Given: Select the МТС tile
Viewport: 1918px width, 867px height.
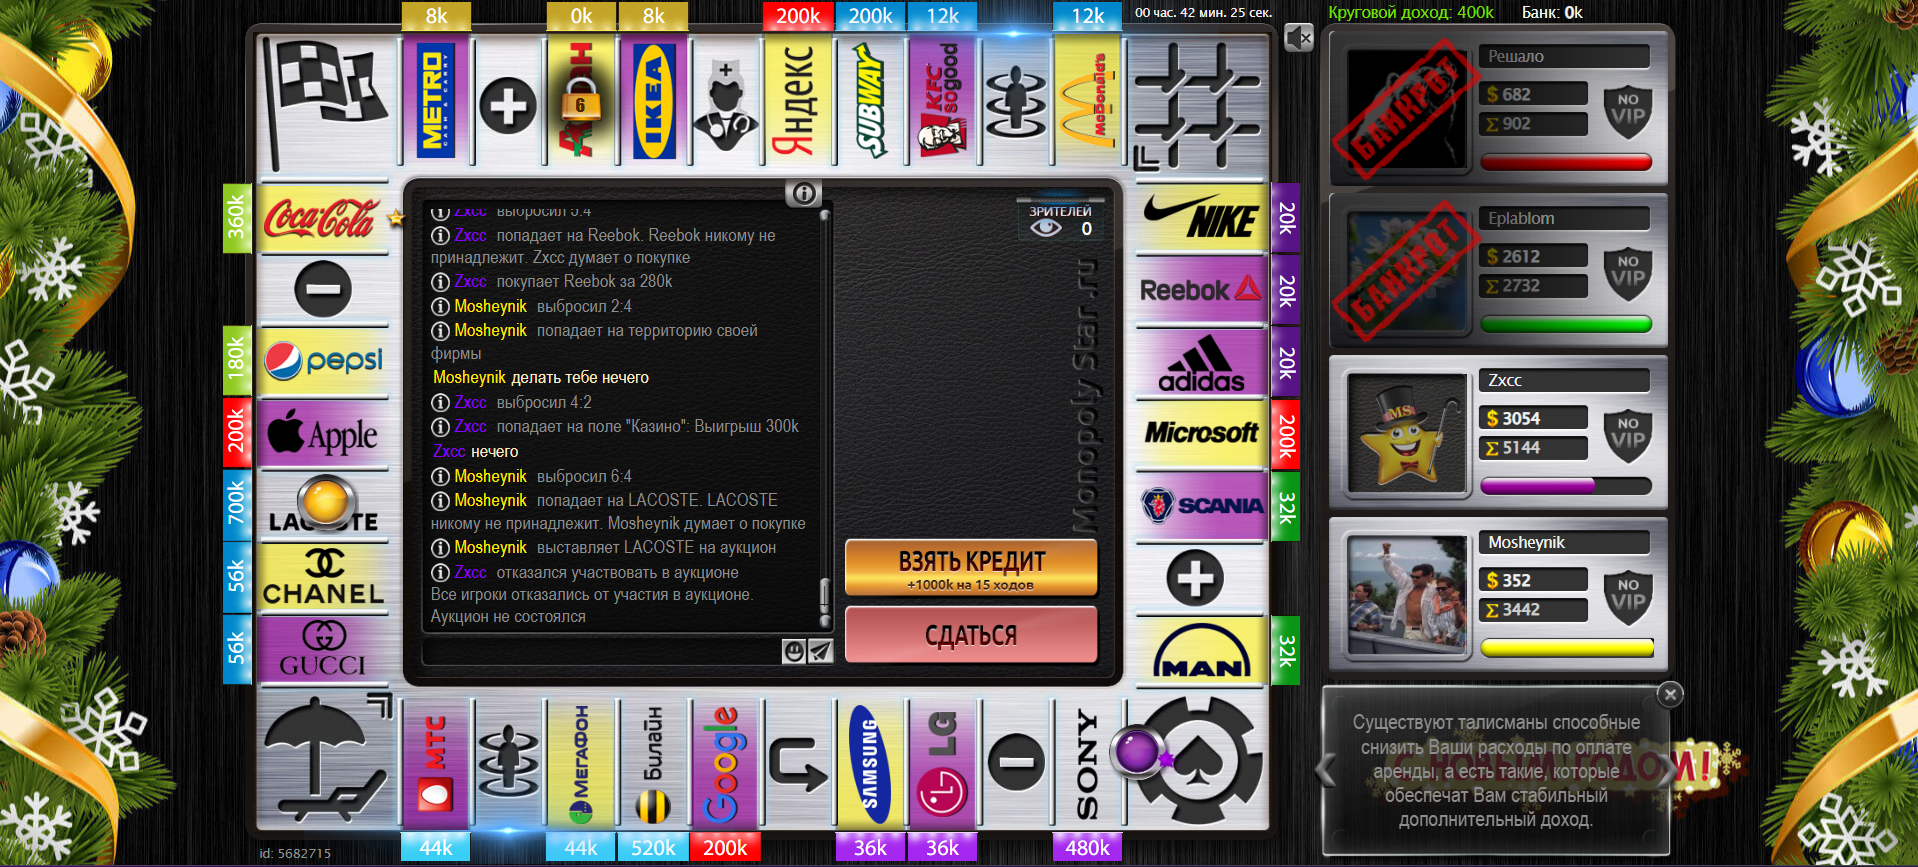Looking at the screenshot, I should pos(436,764).
